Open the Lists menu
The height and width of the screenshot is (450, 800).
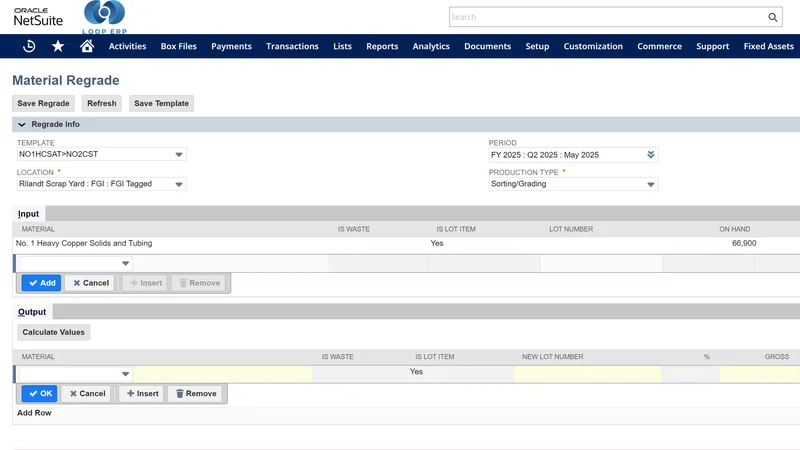(342, 46)
